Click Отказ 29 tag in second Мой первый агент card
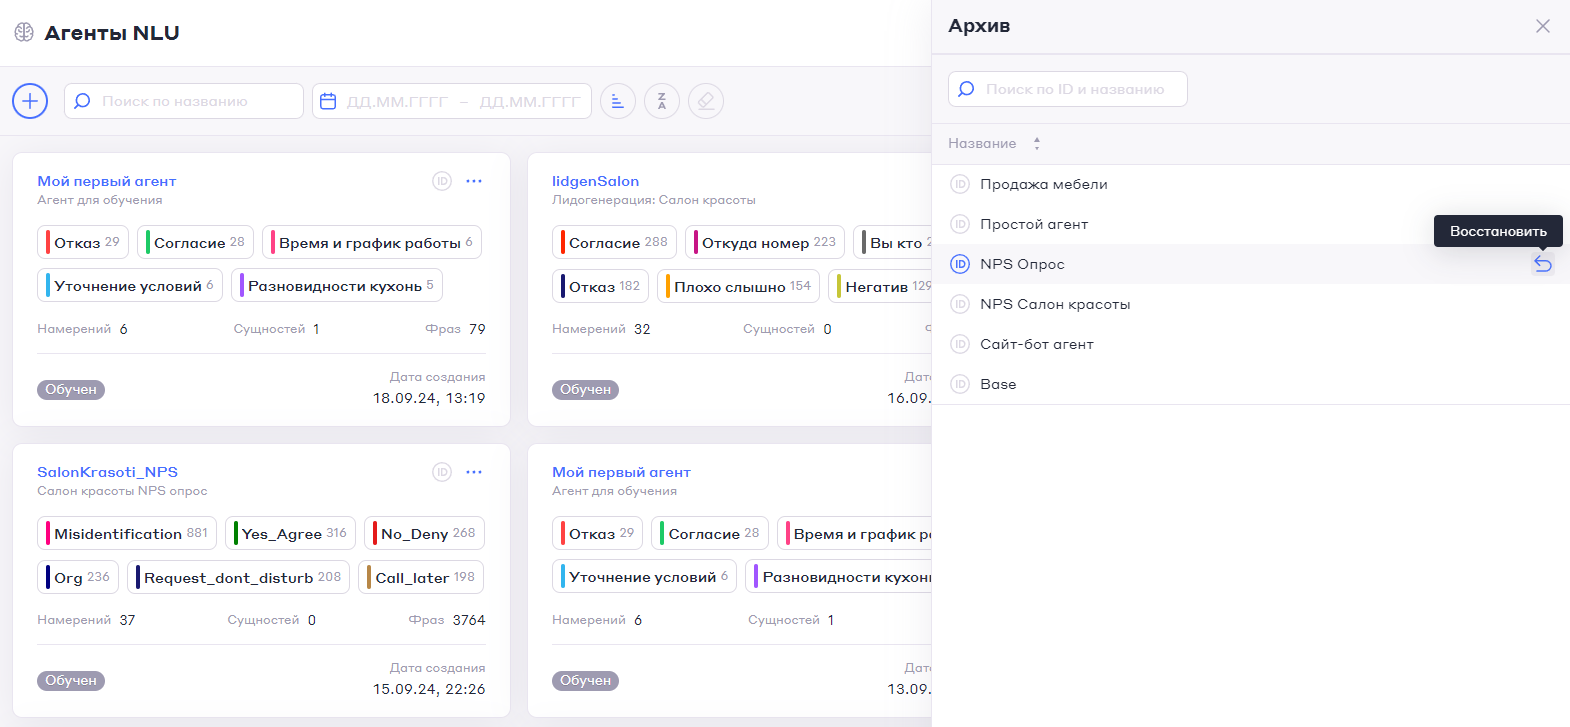Screen dimensions: 1570x727 pos(598,533)
